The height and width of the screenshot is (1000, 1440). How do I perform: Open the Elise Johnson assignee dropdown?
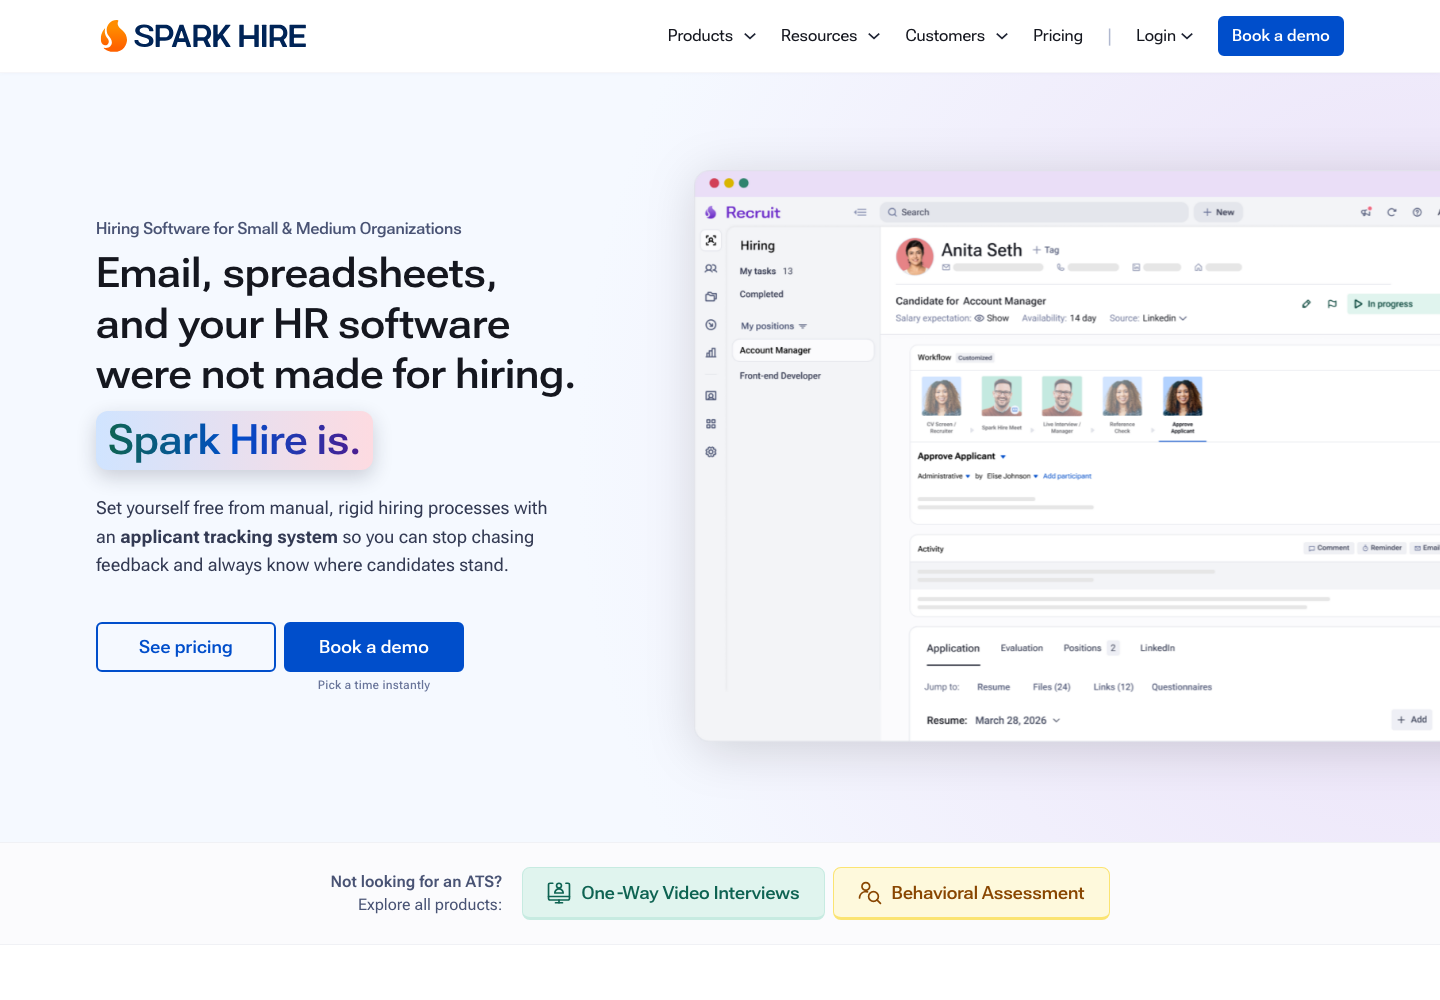[x=1013, y=476]
